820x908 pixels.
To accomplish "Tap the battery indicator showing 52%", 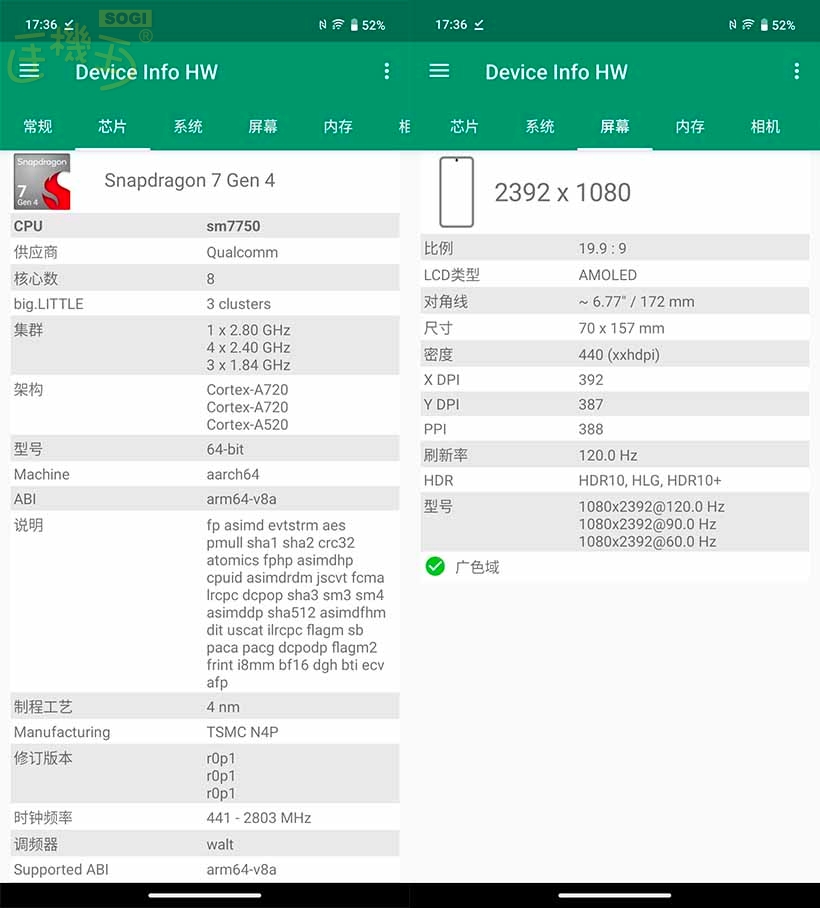I will [360, 23].
